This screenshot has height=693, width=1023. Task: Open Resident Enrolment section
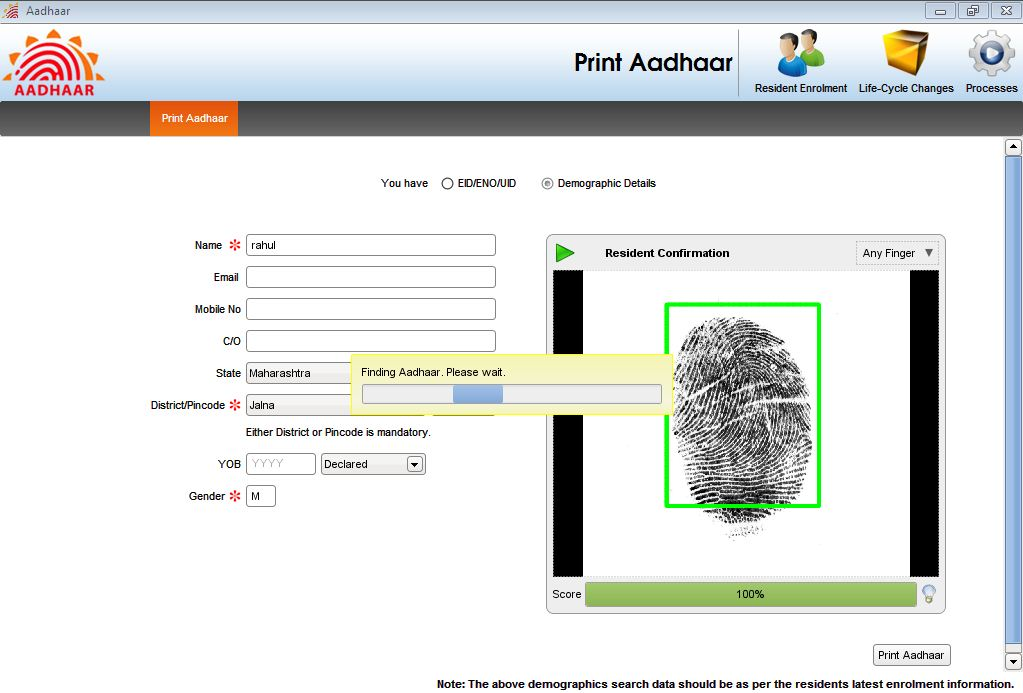tap(801, 62)
